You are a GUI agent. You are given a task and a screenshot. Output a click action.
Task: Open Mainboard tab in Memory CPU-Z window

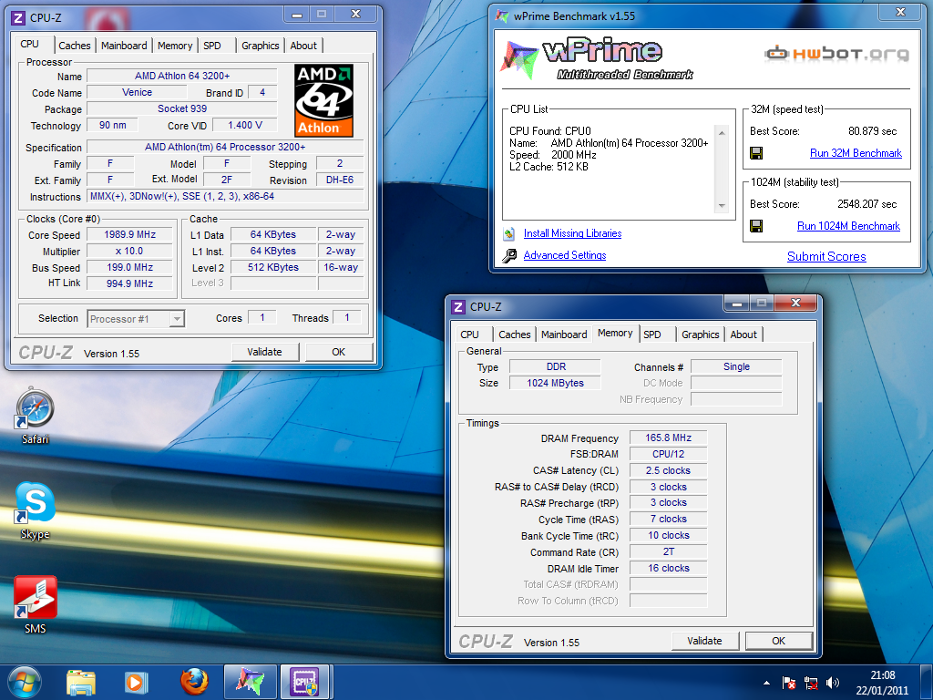pyautogui.click(x=564, y=335)
